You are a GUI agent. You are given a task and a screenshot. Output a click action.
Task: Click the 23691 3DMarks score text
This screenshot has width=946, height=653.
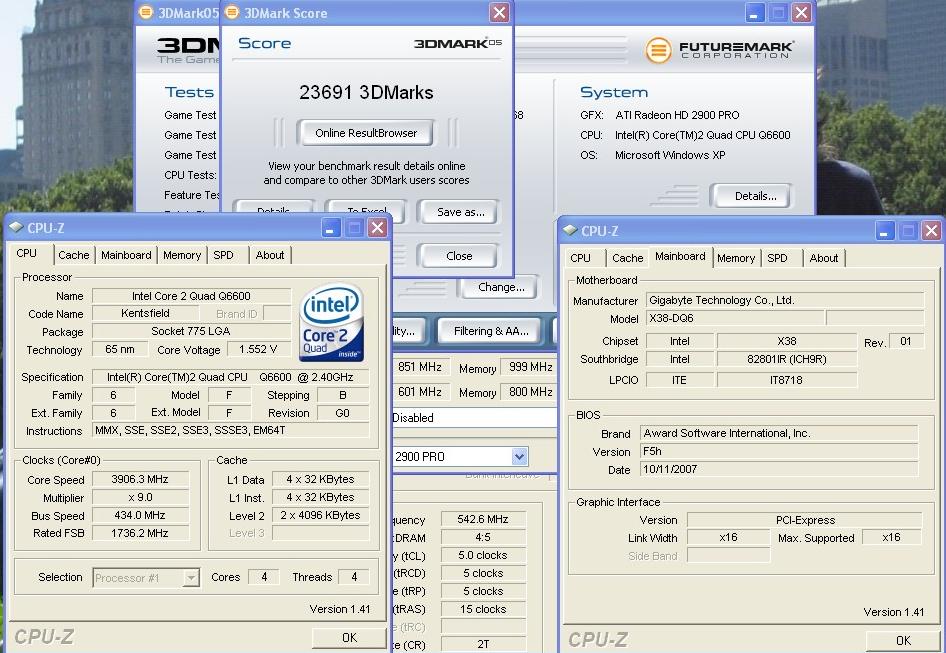366,92
